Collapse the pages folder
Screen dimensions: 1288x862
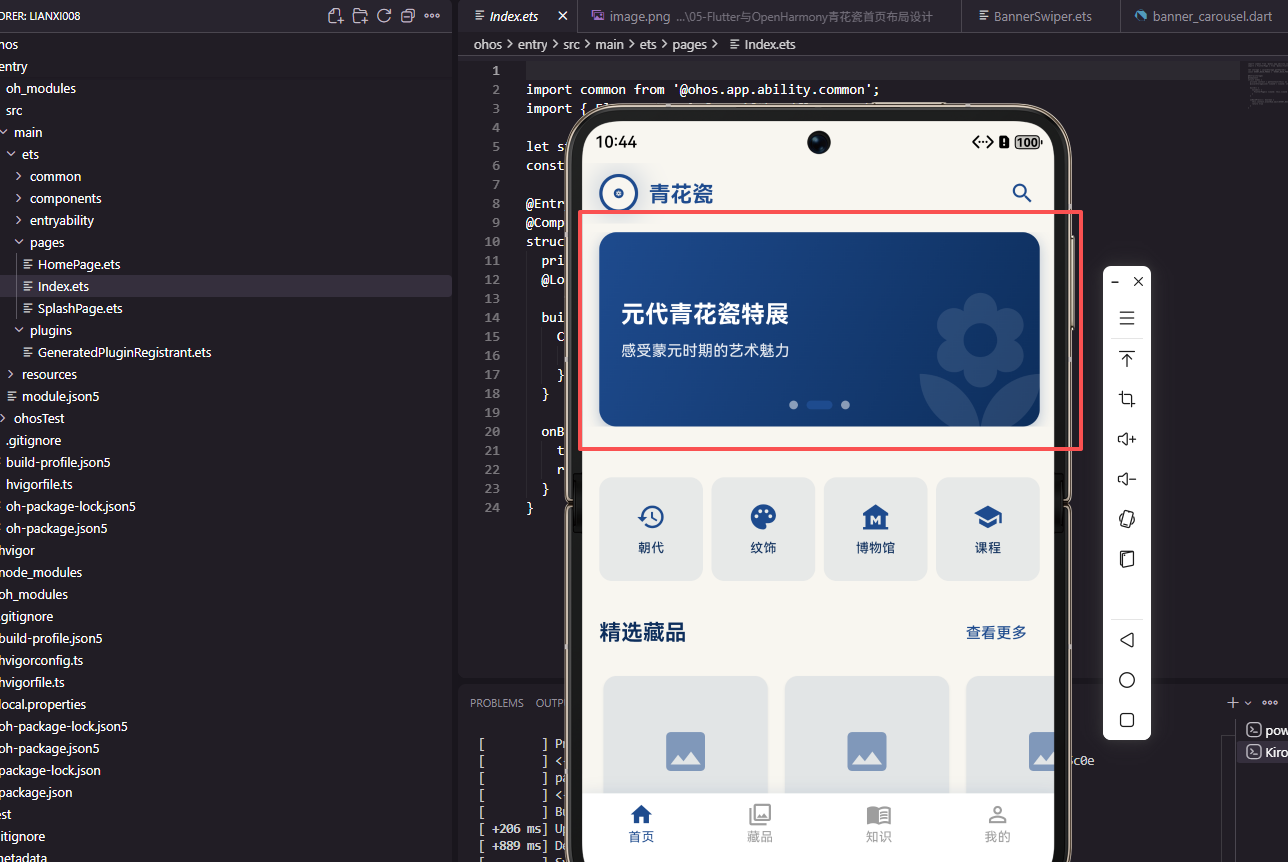click(x=49, y=242)
